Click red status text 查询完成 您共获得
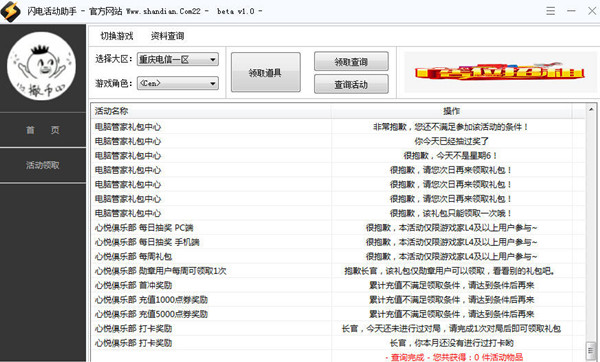 tap(453, 357)
